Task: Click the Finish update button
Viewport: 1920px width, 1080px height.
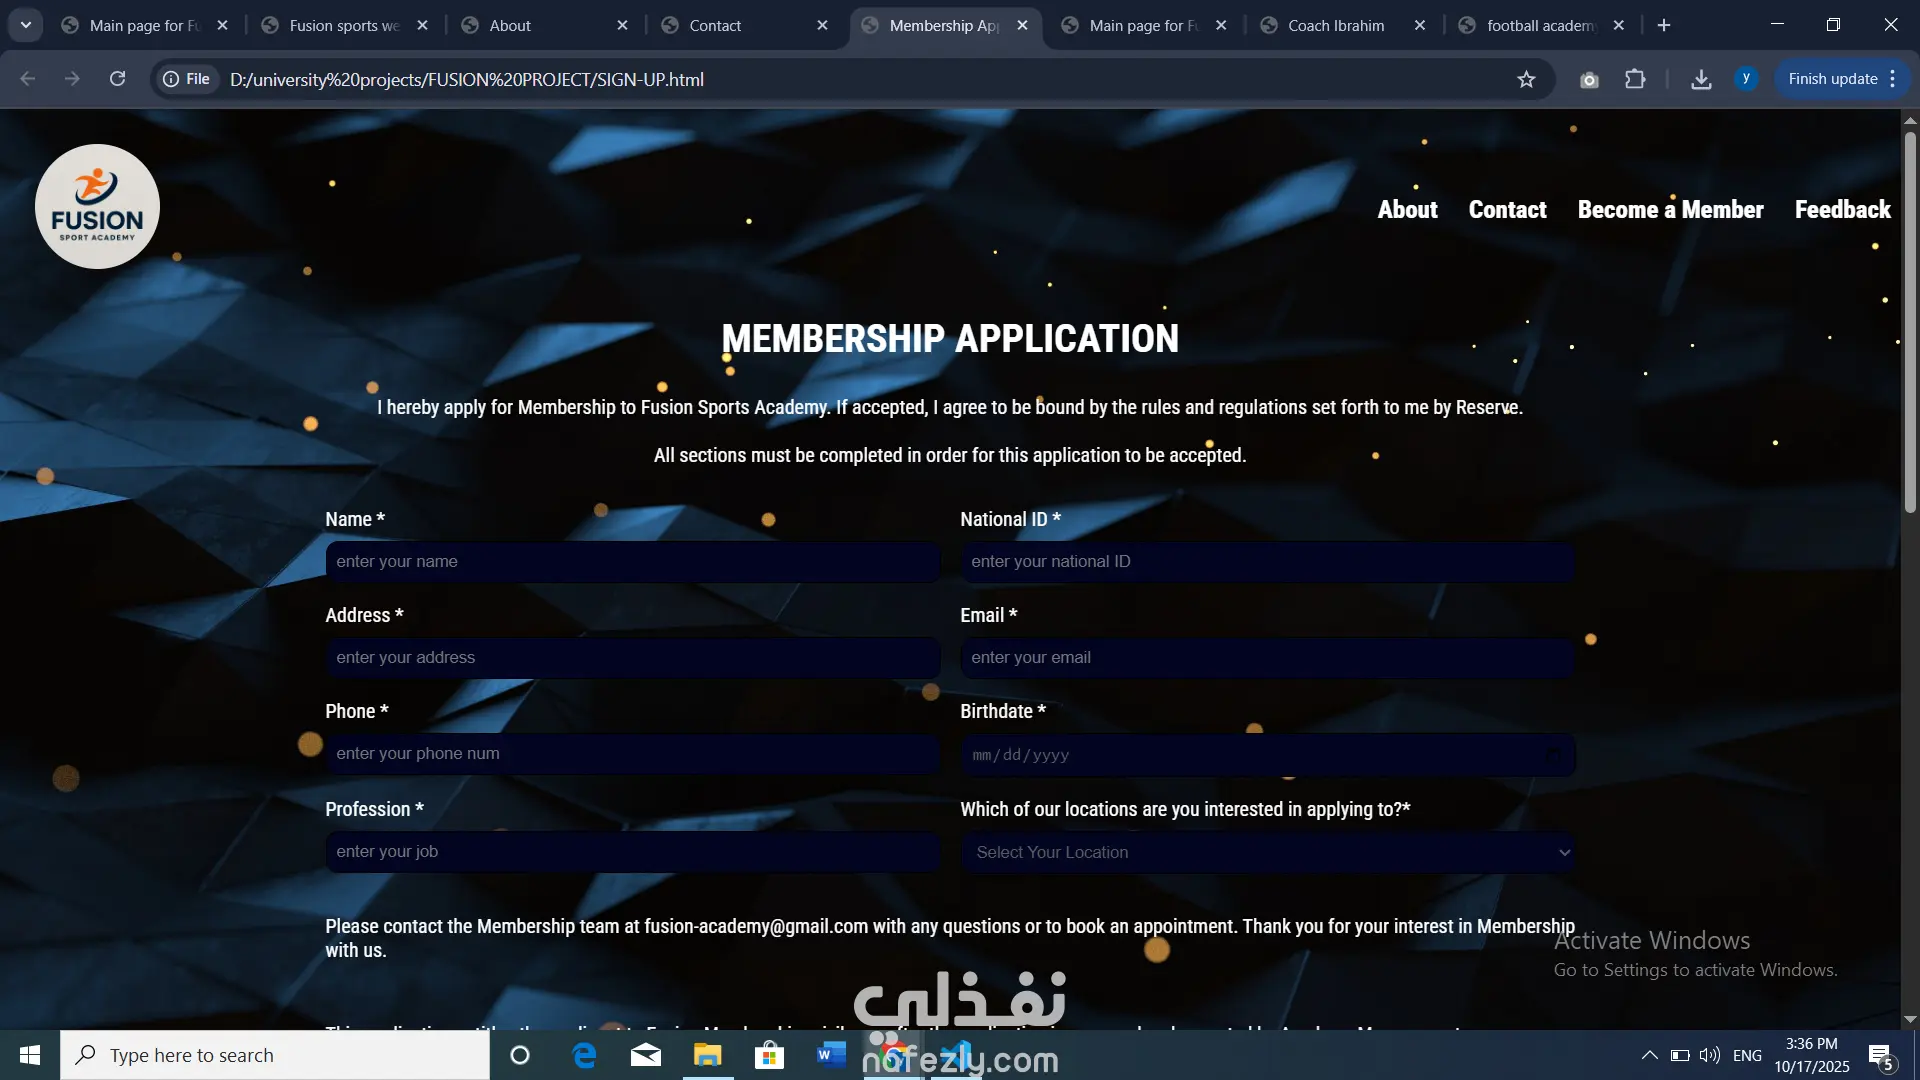Action: click(1832, 79)
